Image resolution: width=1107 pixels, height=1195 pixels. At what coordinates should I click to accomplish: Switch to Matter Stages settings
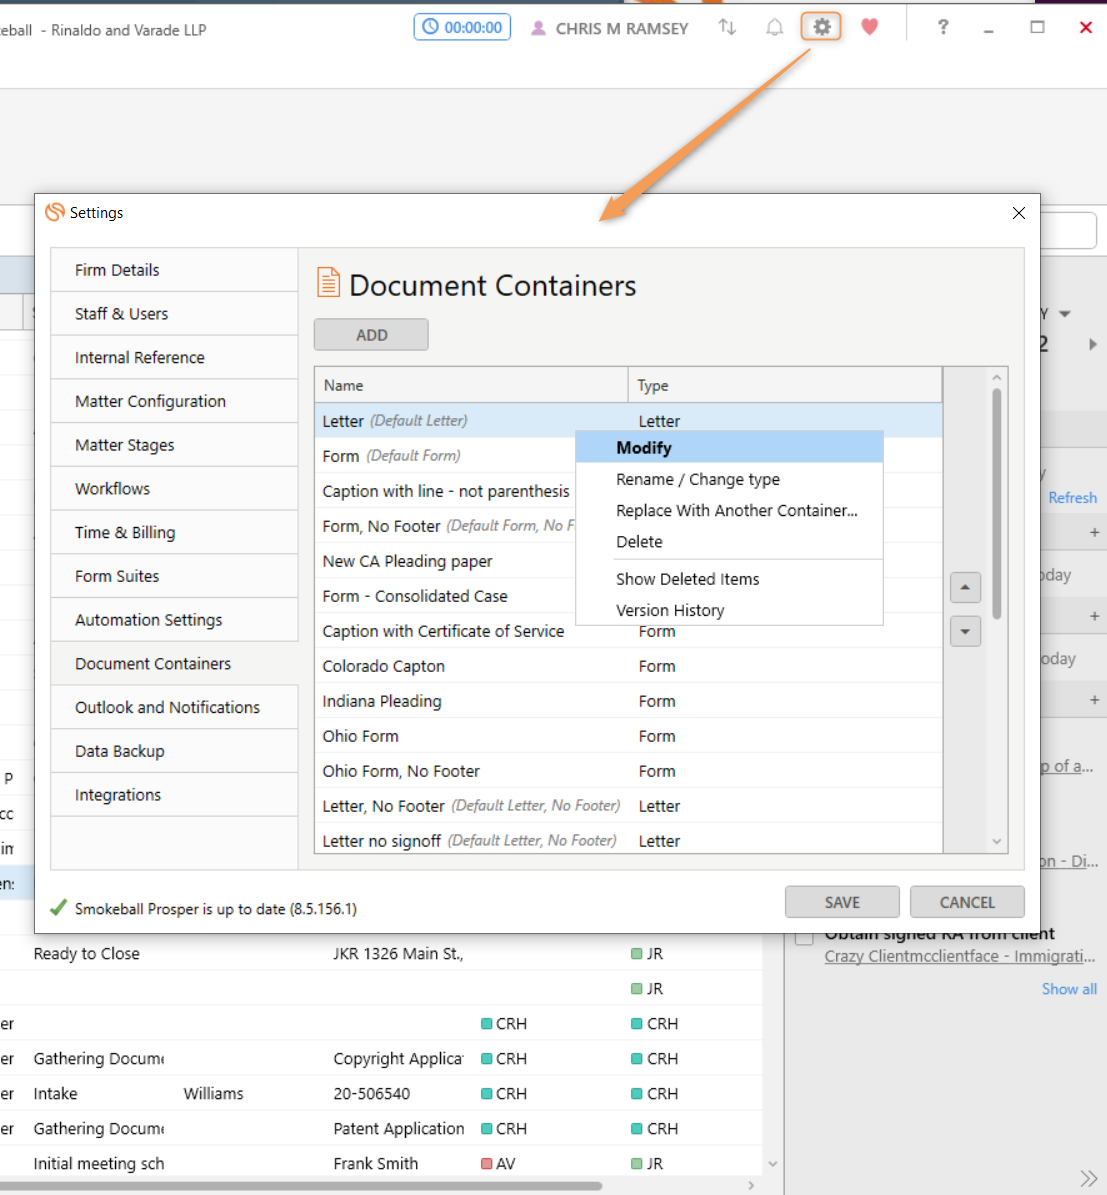[x=174, y=445]
